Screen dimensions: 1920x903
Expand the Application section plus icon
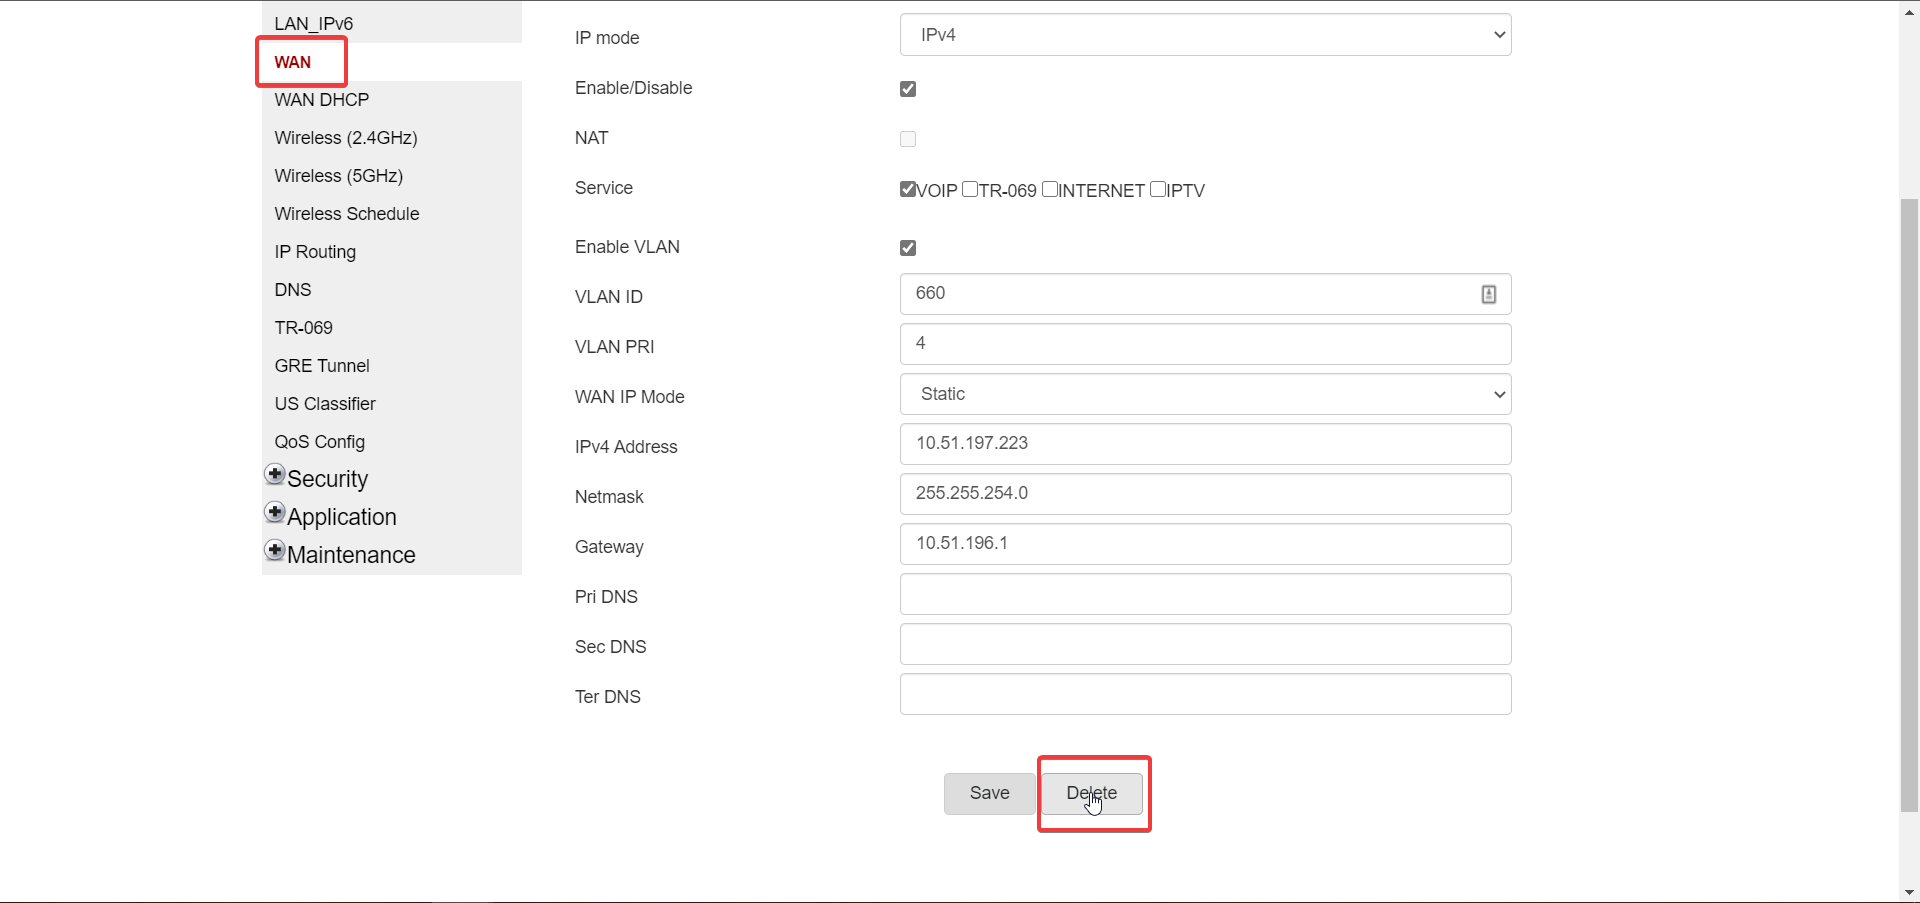(x=275, y=512)
